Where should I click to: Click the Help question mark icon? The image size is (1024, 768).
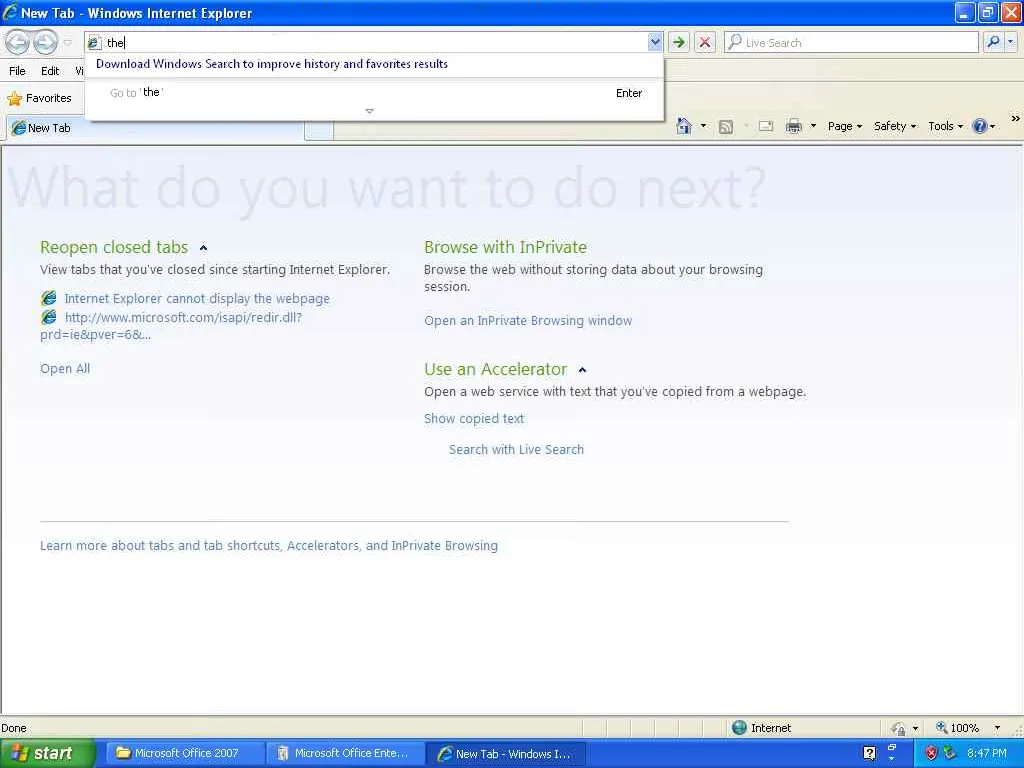pyautogui.click(x=980, y=126)
